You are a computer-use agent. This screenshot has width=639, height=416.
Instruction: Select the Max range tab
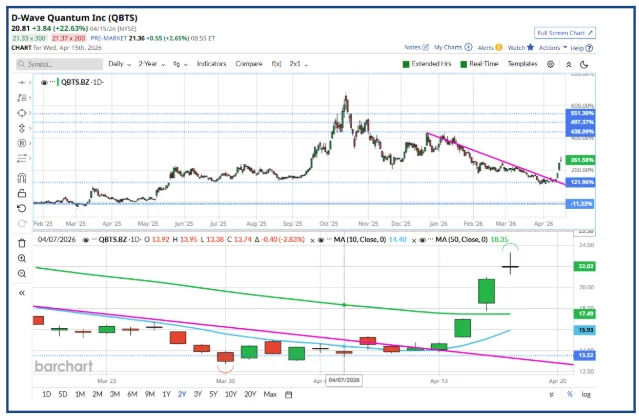pyautogui.click(x=270, y=394)
